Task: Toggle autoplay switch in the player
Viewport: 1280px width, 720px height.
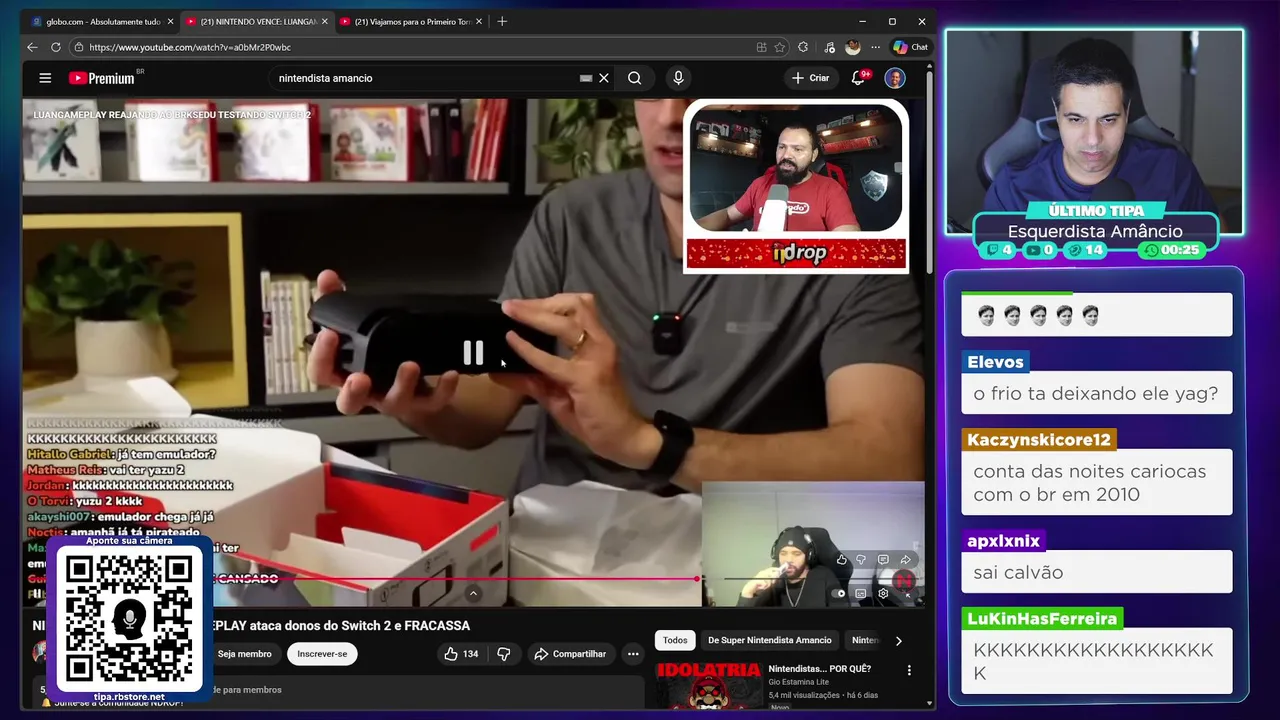Action: [840, 593]
